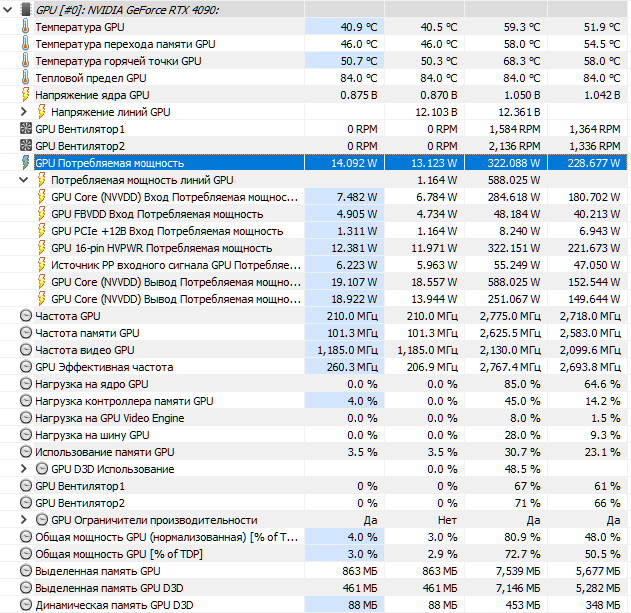The width and height of the screenshot is (631, 613).
Task: Expand GPU Ограничители производительности node
Action: click(24, 520)
